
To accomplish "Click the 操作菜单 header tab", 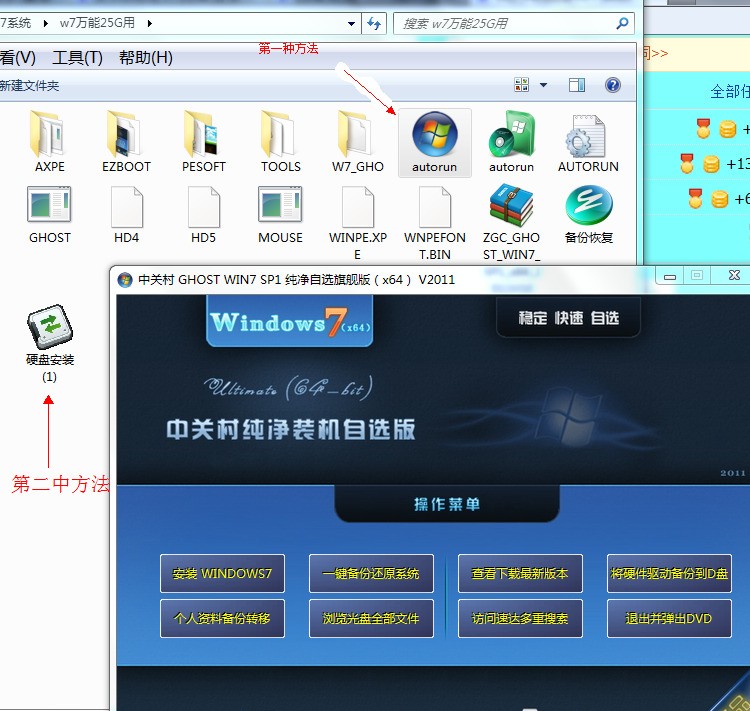I will pos(447,504).
